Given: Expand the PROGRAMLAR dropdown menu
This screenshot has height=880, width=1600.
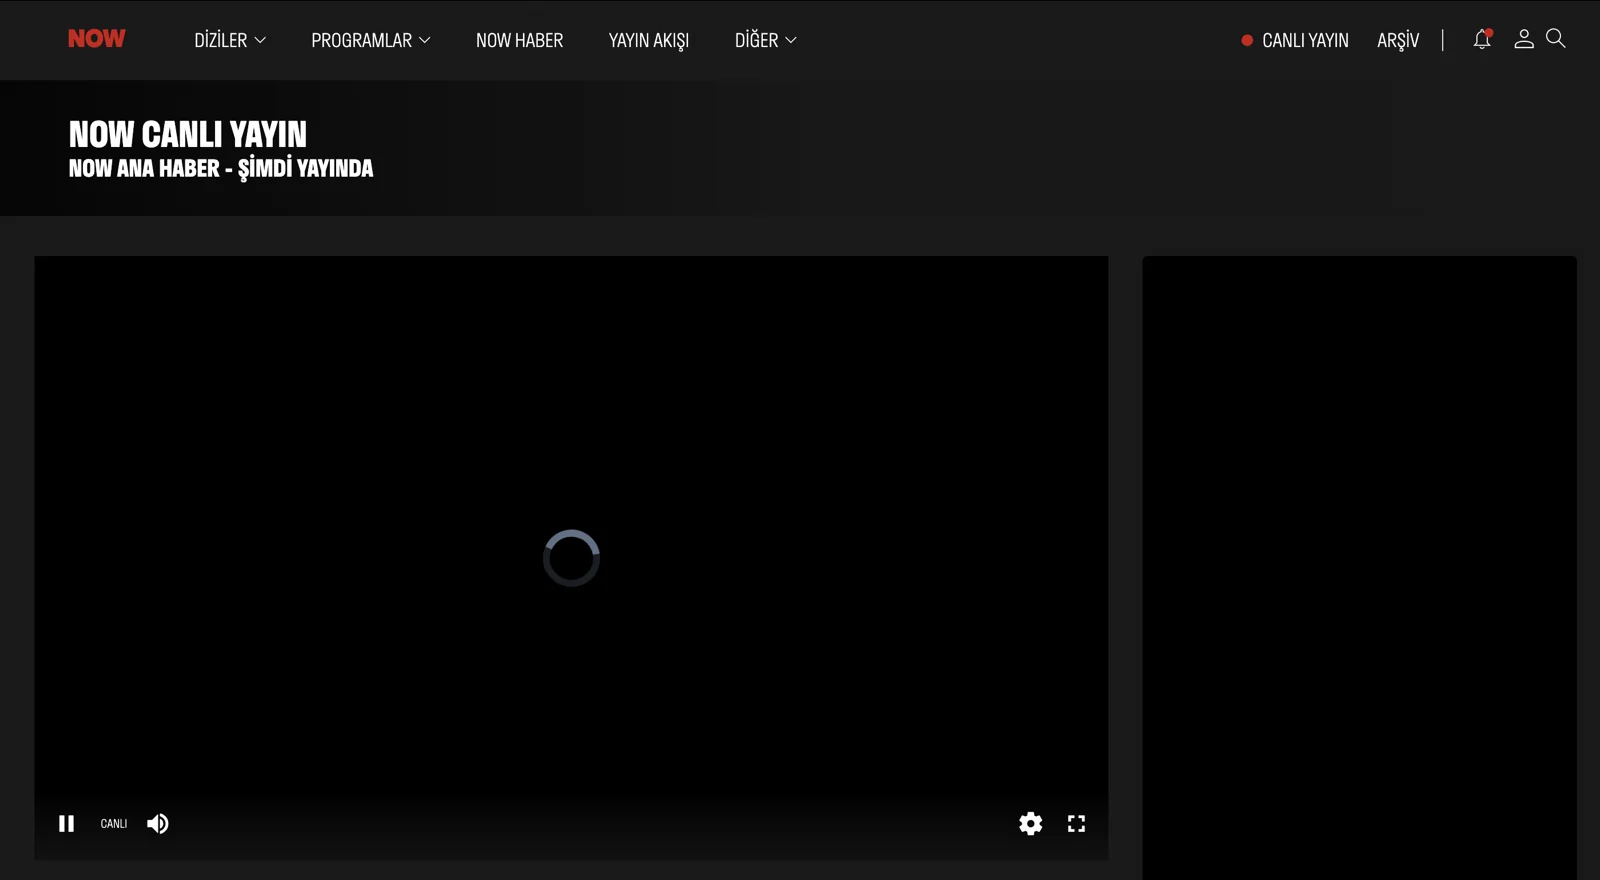Looking at the screenshot, I should [x=371, y=40].
